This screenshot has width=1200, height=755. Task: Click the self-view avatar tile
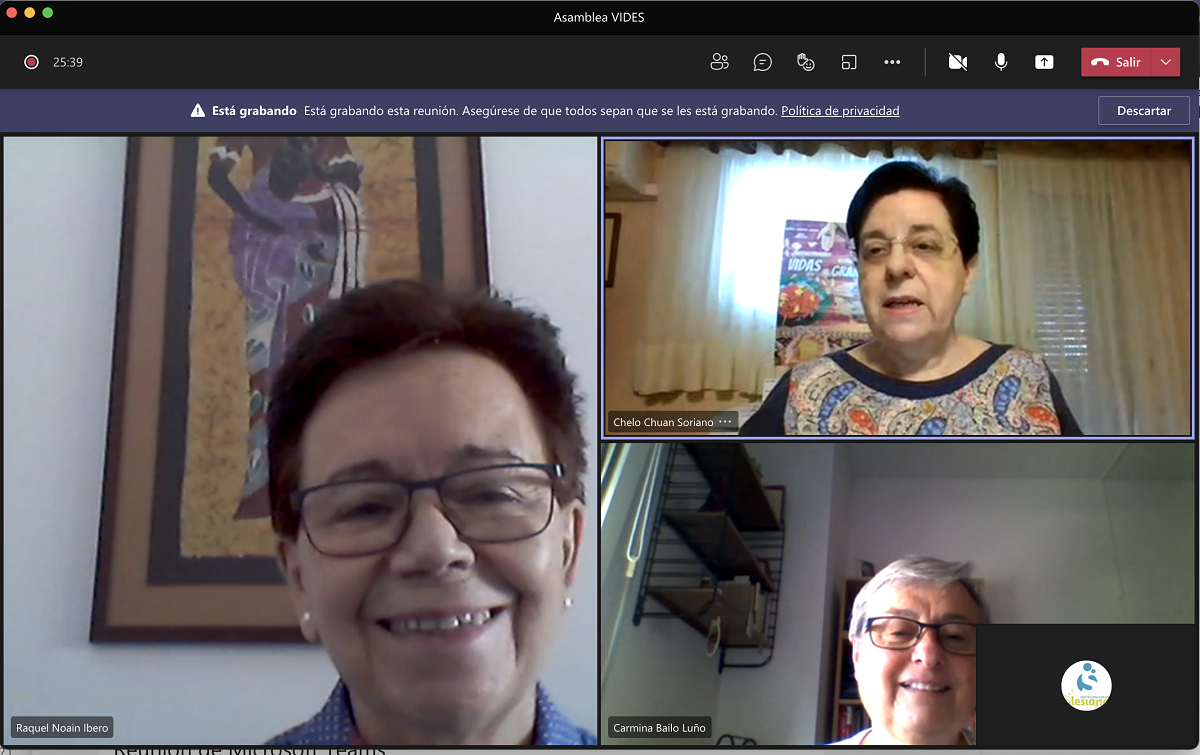(x=1086, y=685)
